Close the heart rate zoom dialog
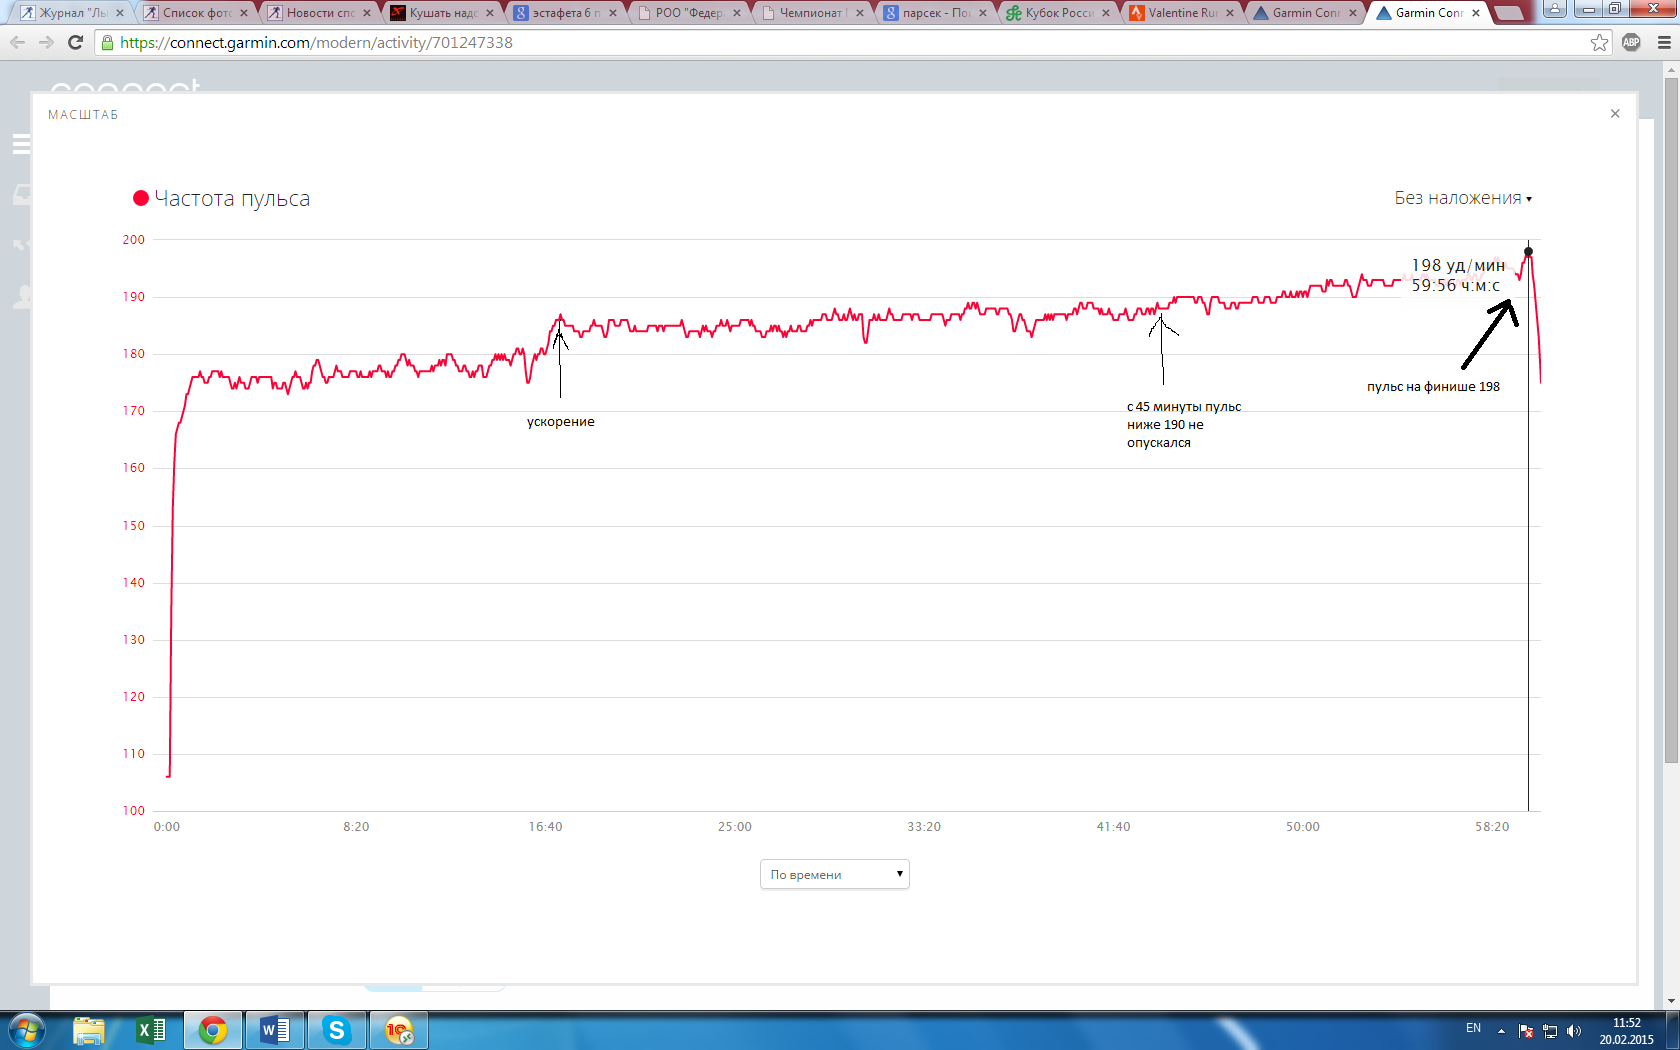Screen dimensions: 1680x1050 1615,114
